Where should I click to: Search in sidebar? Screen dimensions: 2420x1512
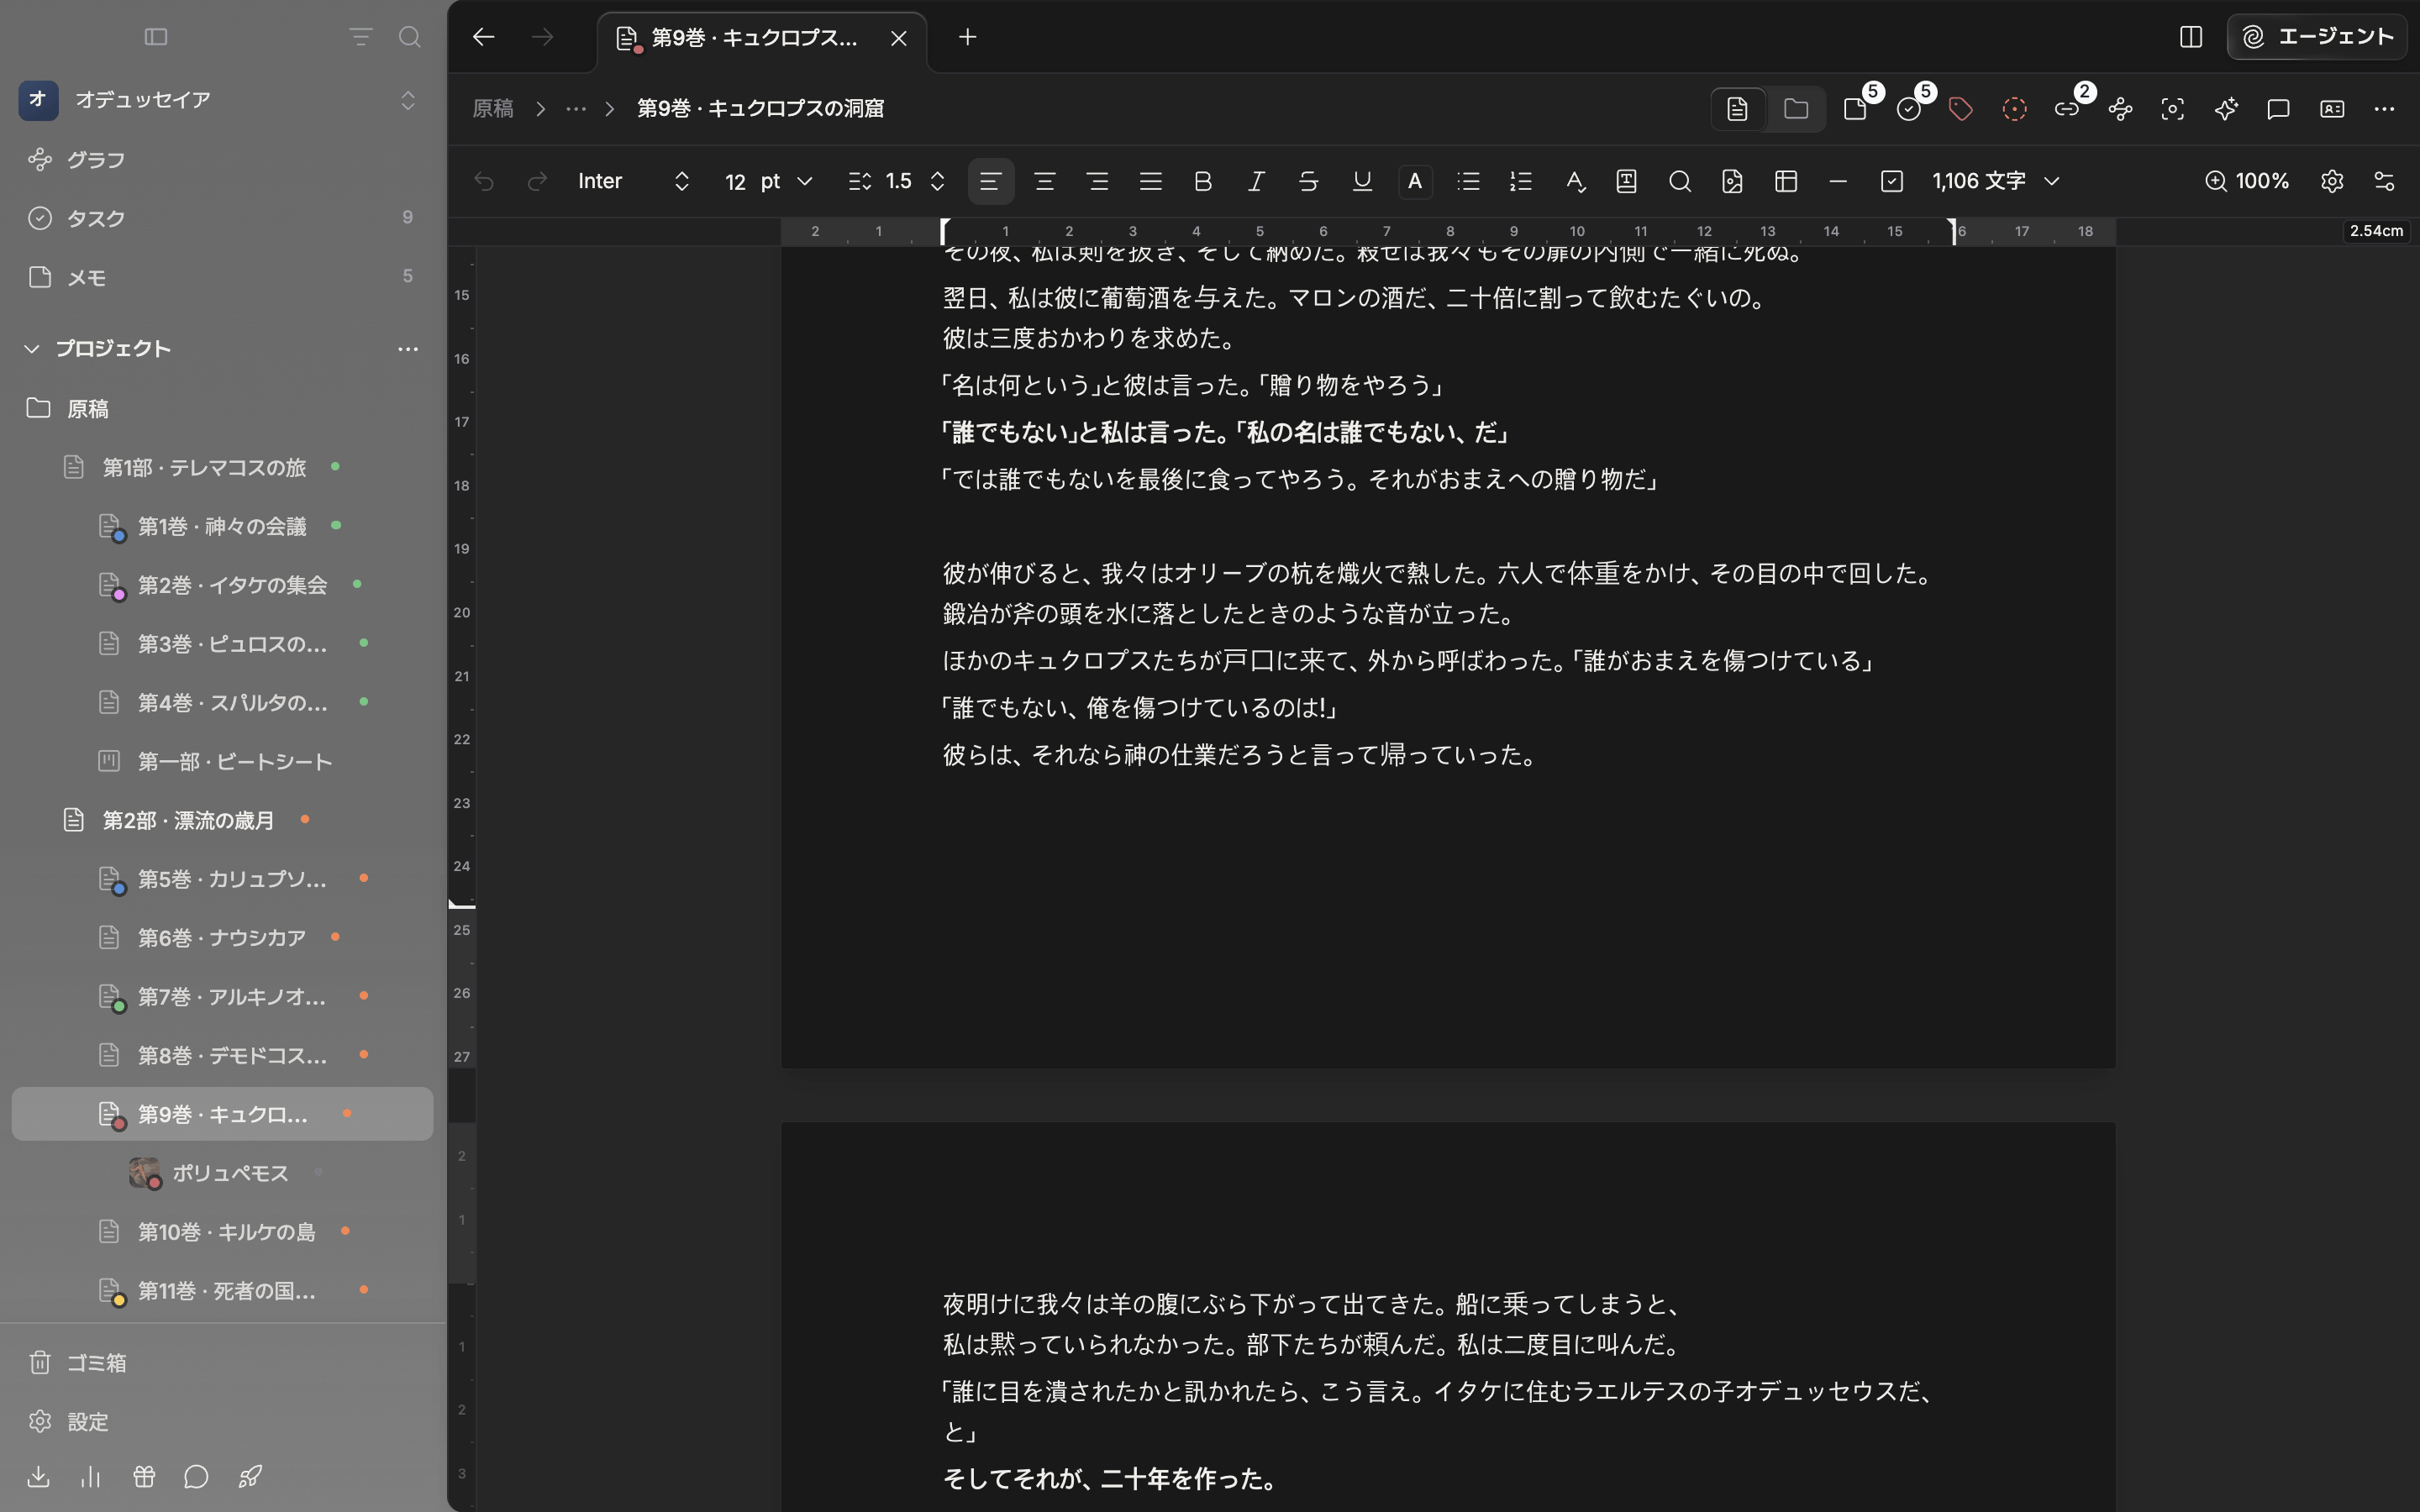coord(409,37)
